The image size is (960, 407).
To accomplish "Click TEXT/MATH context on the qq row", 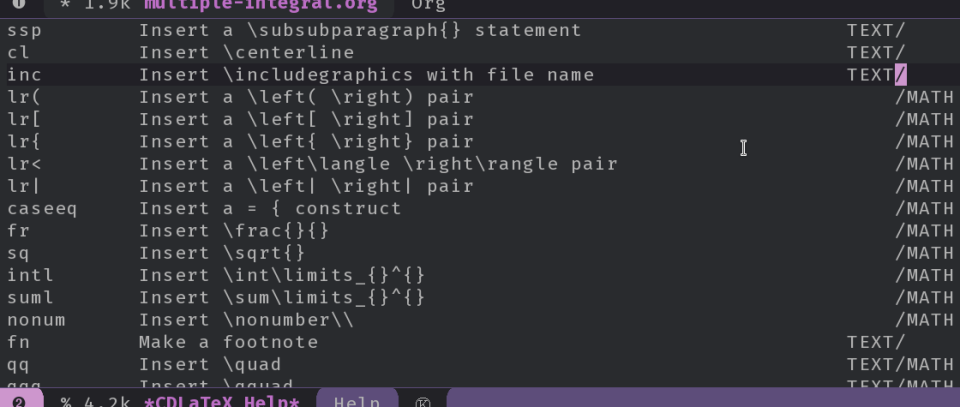I will click(x=900, y=364).
